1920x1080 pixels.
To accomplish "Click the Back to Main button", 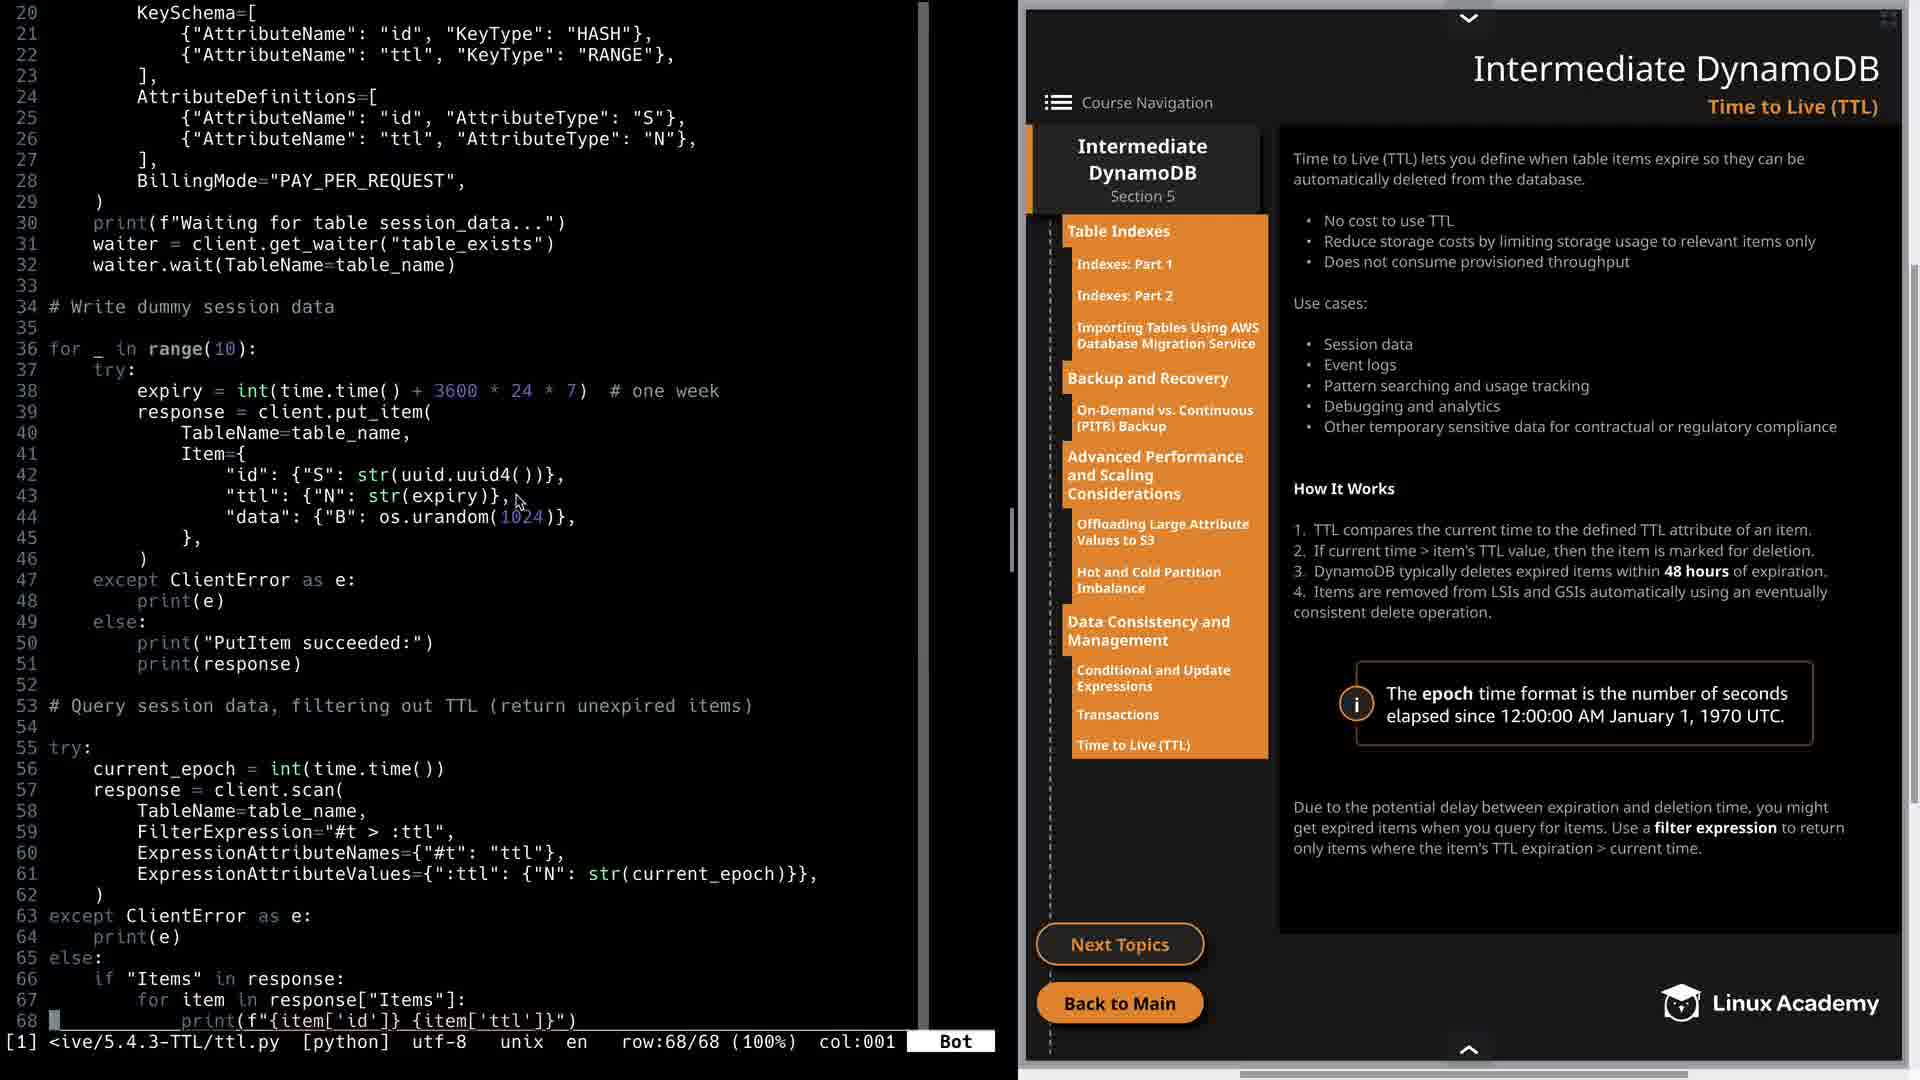I will point(1119,1003).
